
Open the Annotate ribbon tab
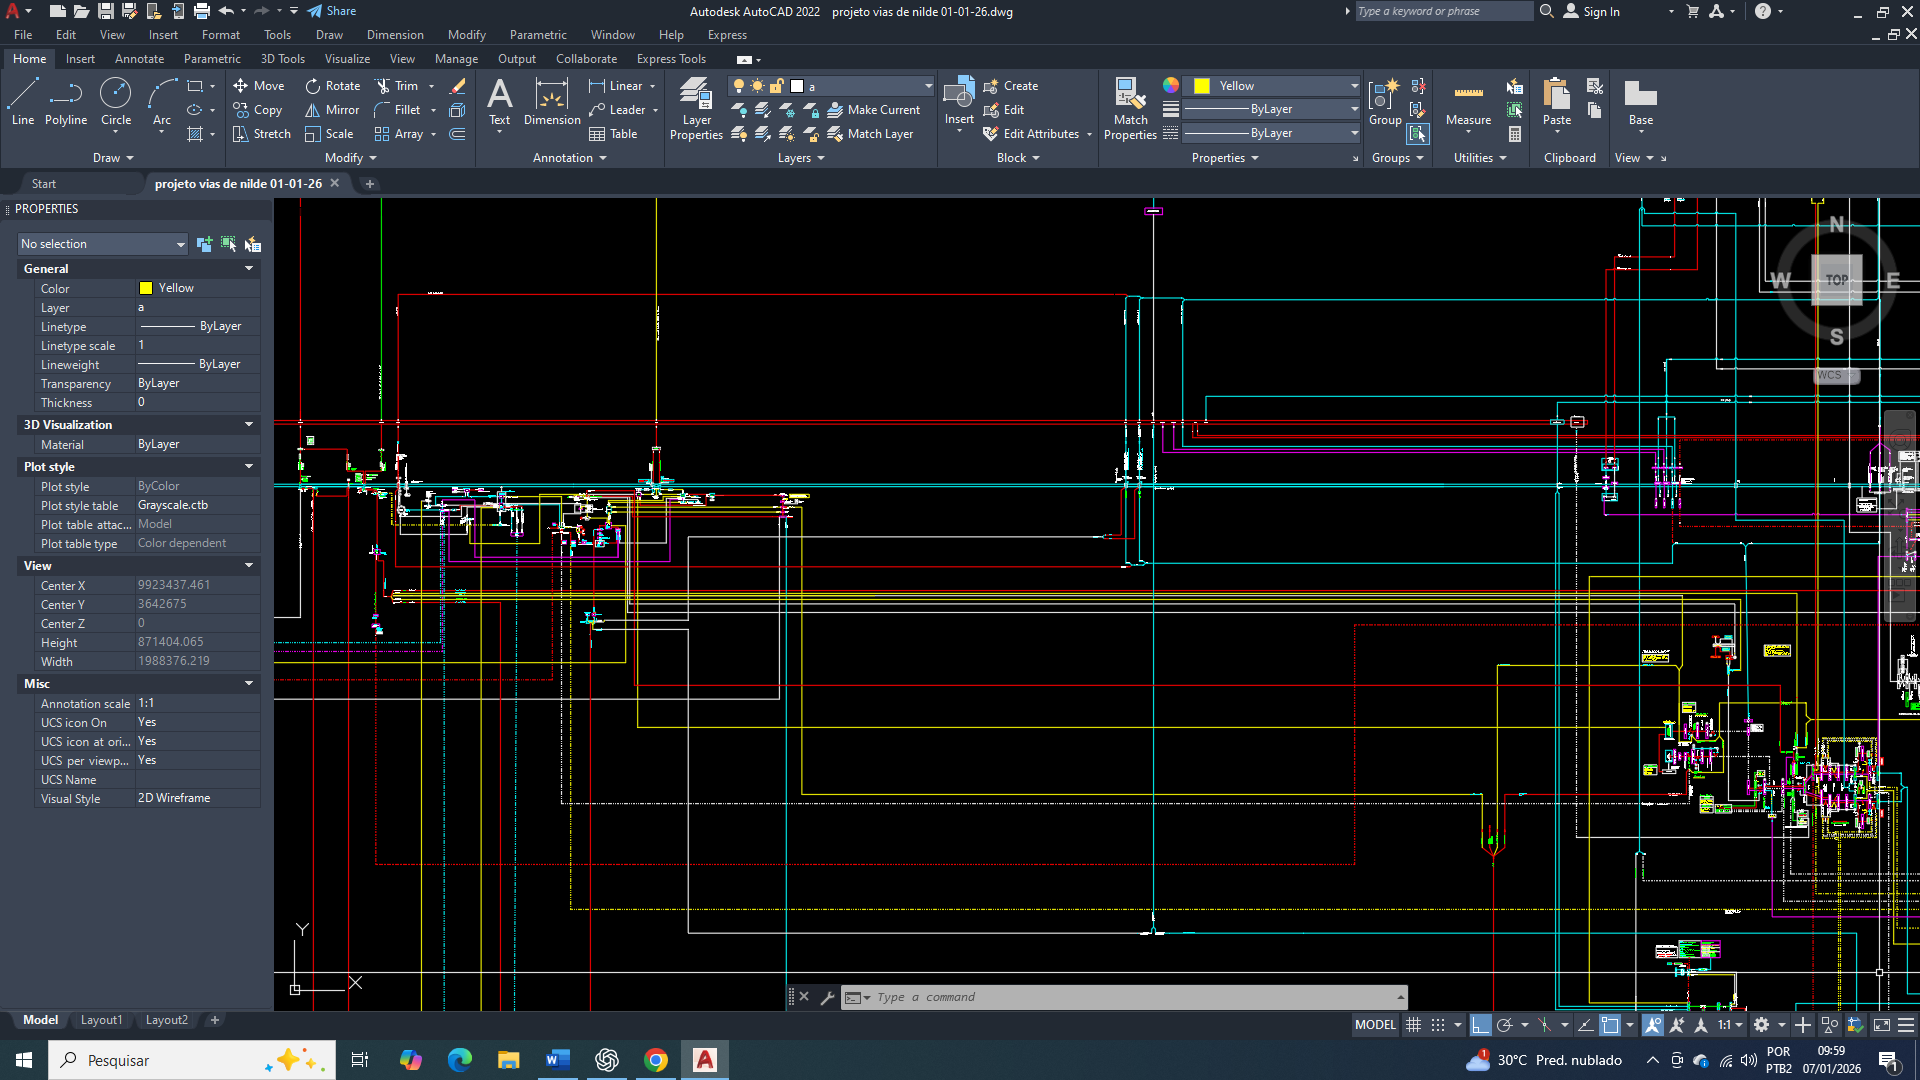pyautogui.click(x=139, y=59)
